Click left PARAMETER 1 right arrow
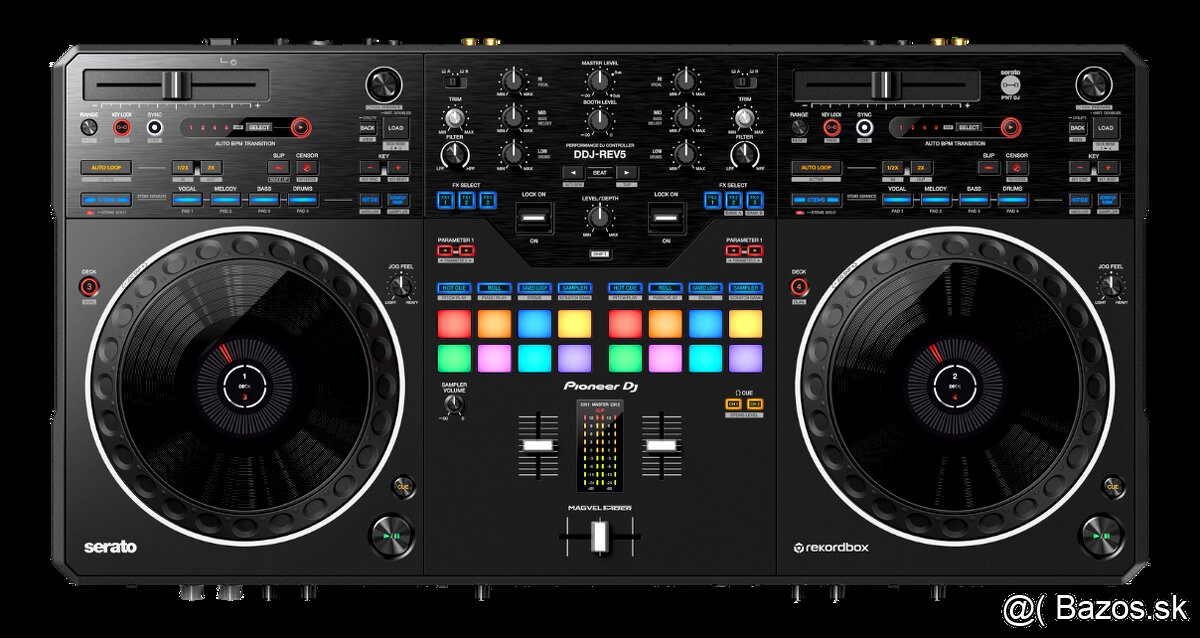The width and height of the screenshot is (1200, 638). coord(465,250)
